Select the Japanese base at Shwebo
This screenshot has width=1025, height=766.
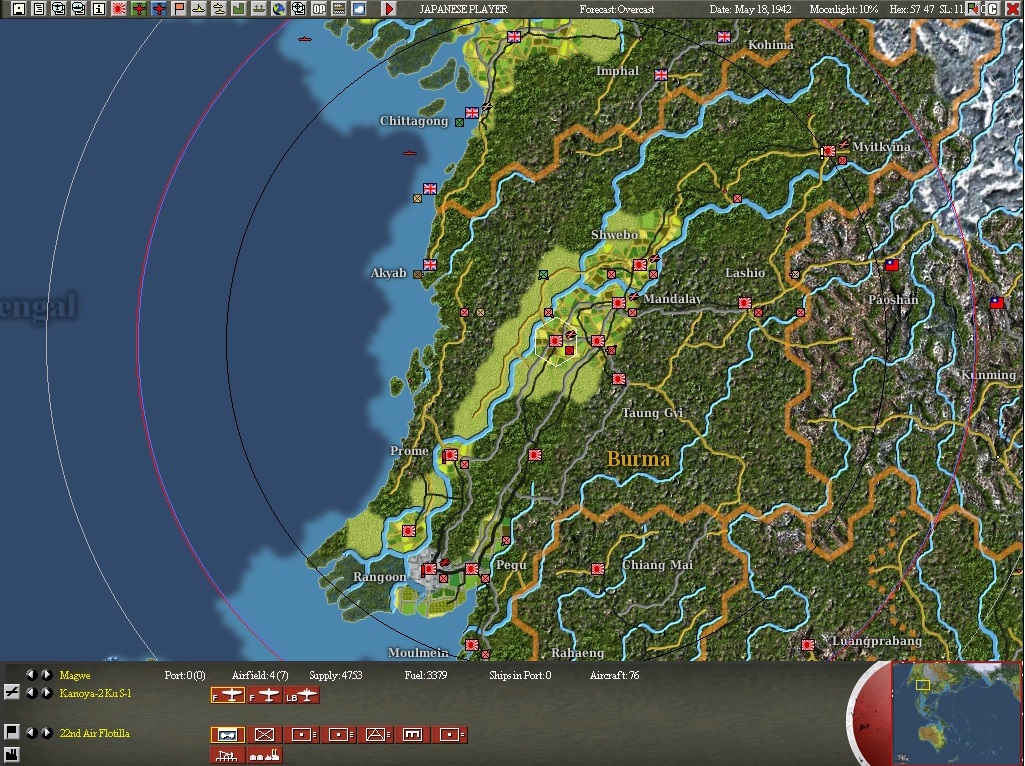click(x=639, y=265)
